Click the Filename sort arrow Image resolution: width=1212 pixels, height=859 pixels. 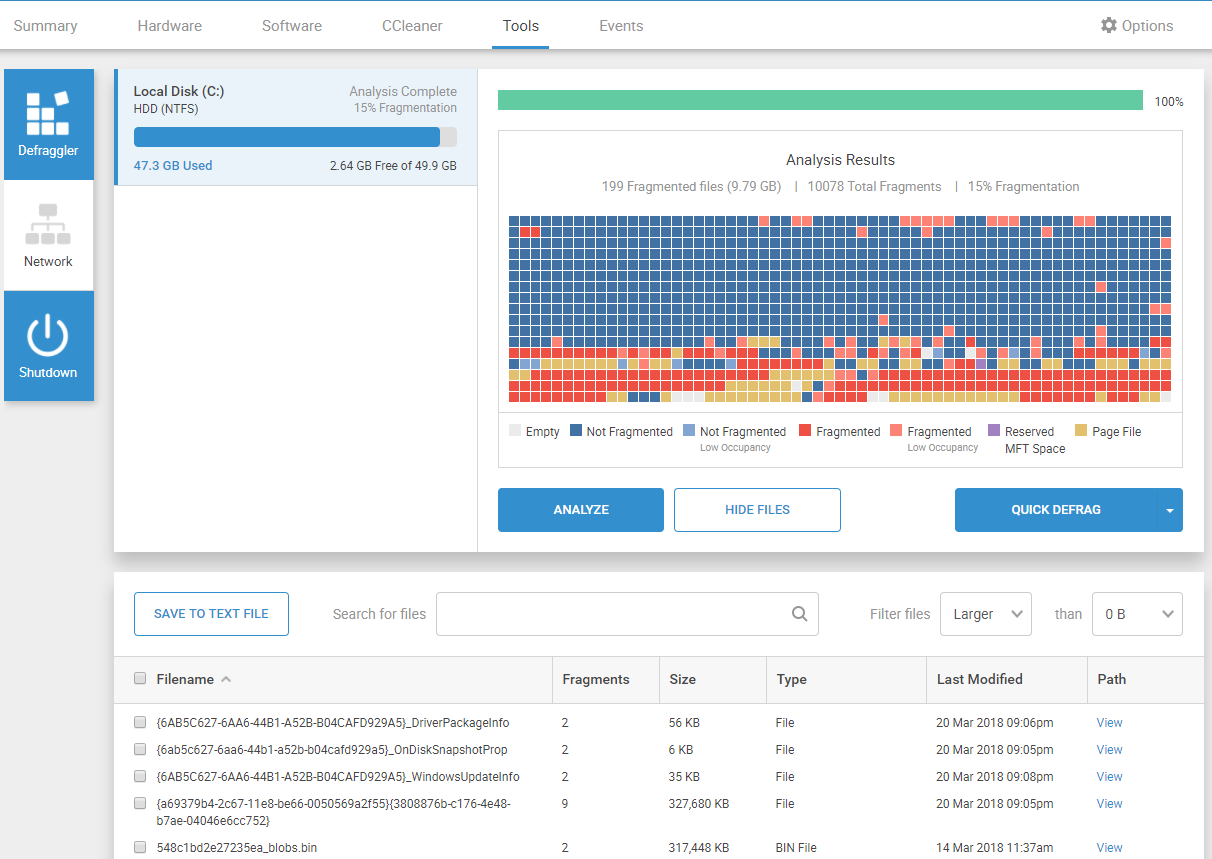[x=226, y=680]
